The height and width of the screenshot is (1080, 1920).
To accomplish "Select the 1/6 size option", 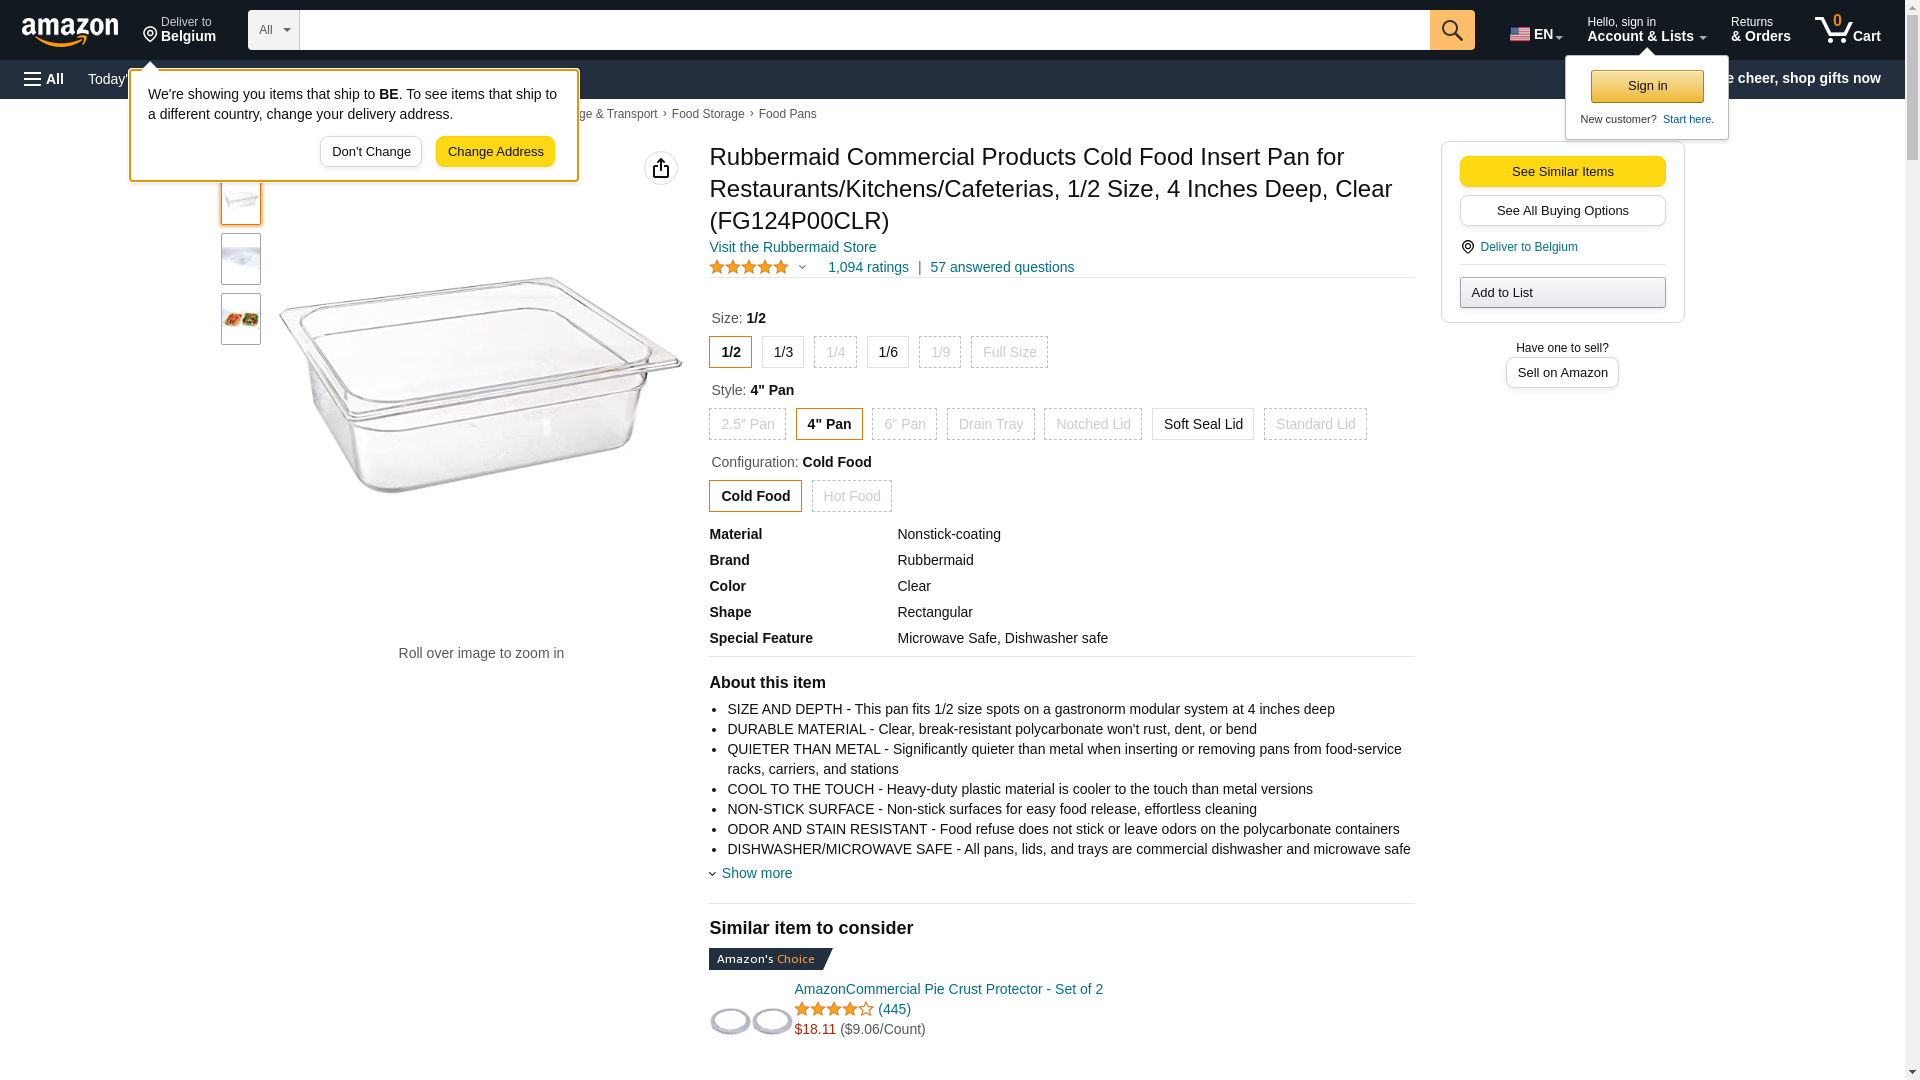I will click(888, 352).
